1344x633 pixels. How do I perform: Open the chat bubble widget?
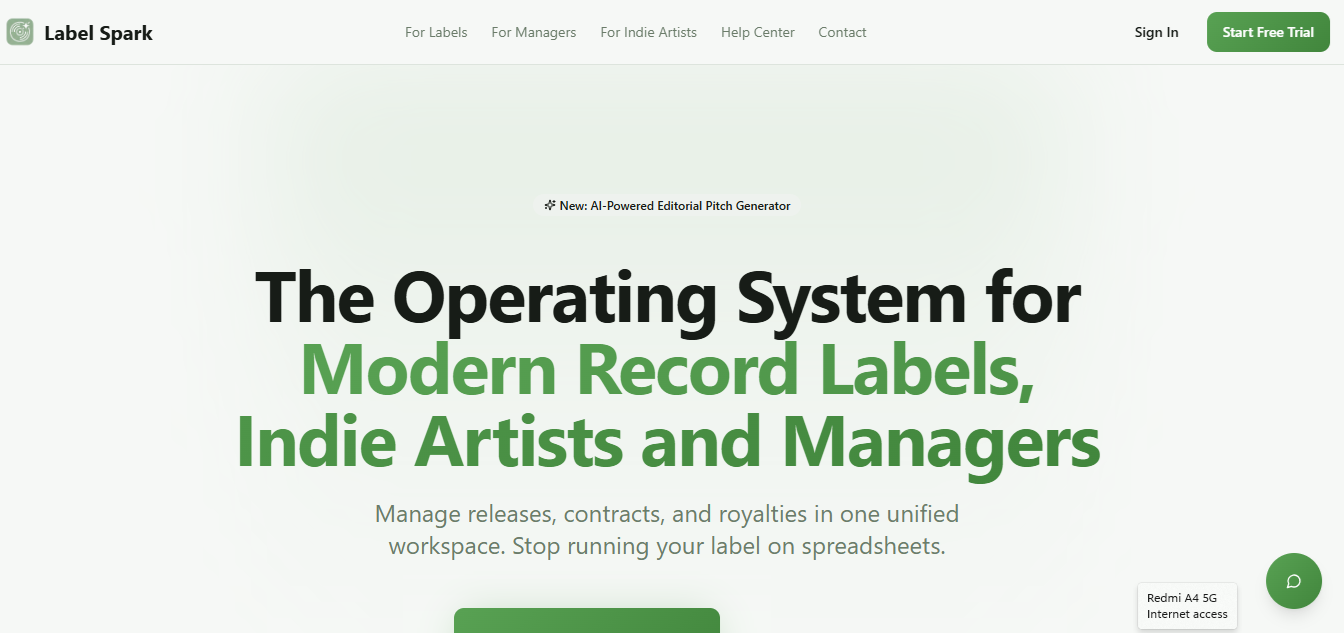pyautogui.click(x=1293, y=581)
